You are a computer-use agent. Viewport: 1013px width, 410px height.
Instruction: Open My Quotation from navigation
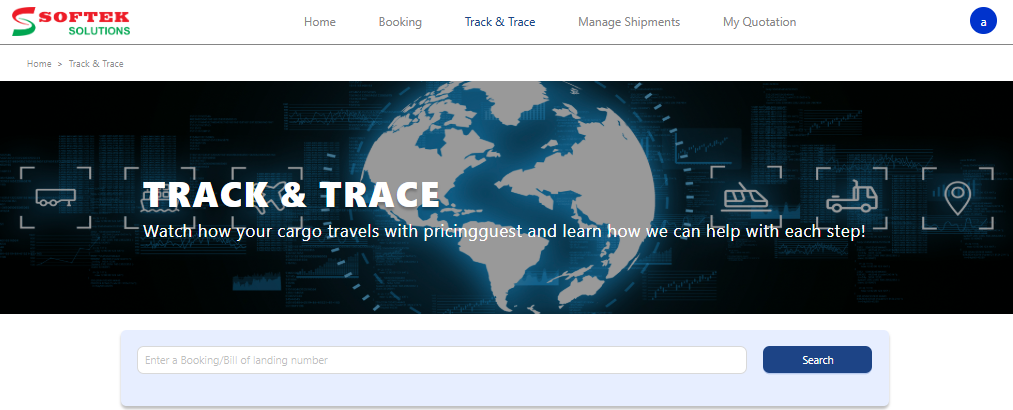(760, 22)
